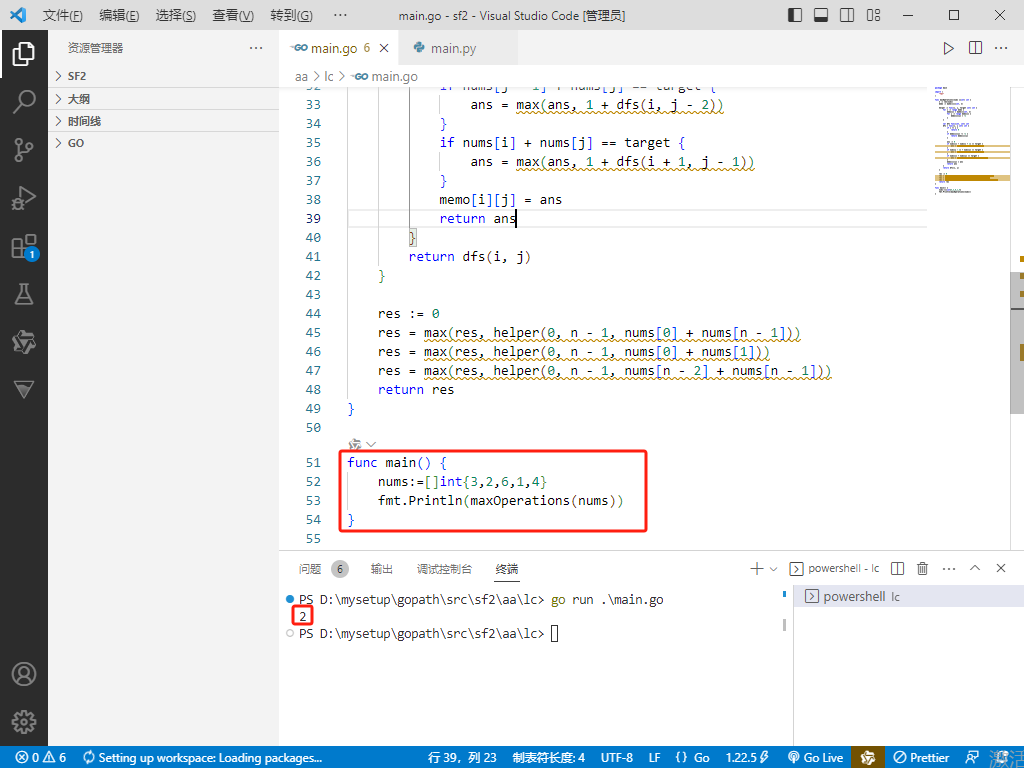1024x768 pixels.
Task: Change UTF-8 file encoding
Action: click(x=616, y=758)
